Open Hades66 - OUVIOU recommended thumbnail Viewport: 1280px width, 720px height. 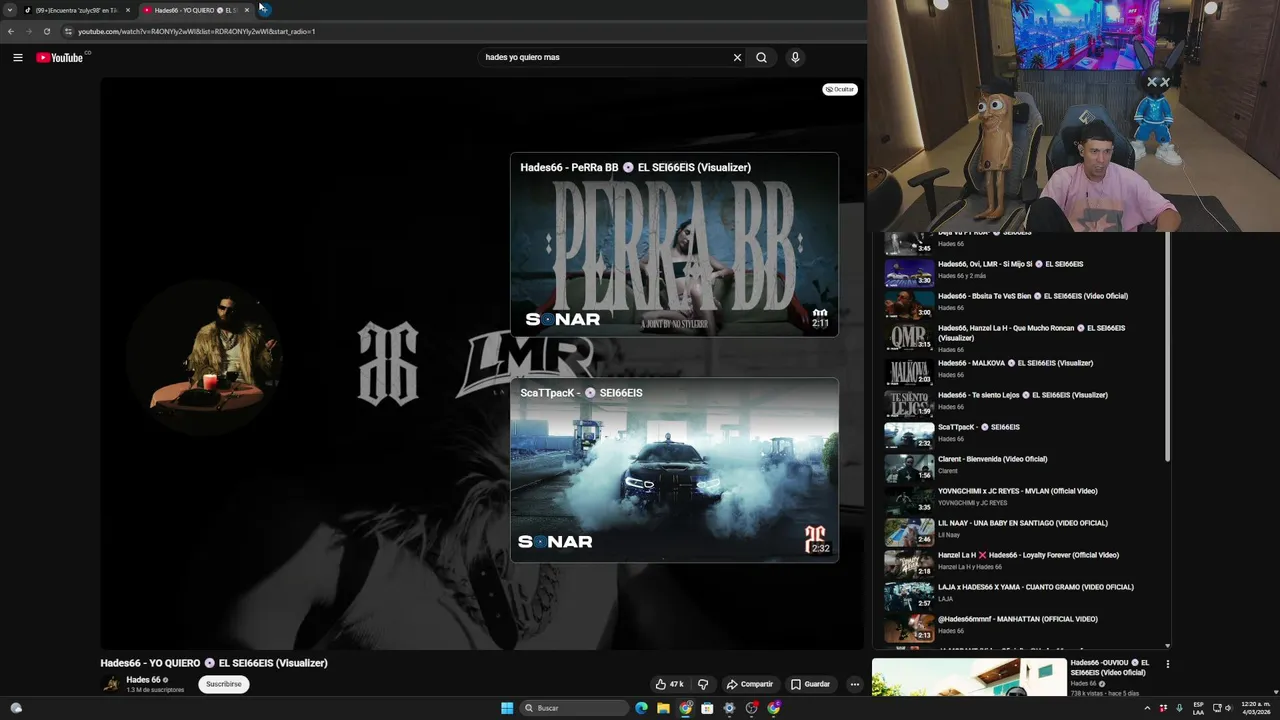pyautogui.click(x=969, y=677)
